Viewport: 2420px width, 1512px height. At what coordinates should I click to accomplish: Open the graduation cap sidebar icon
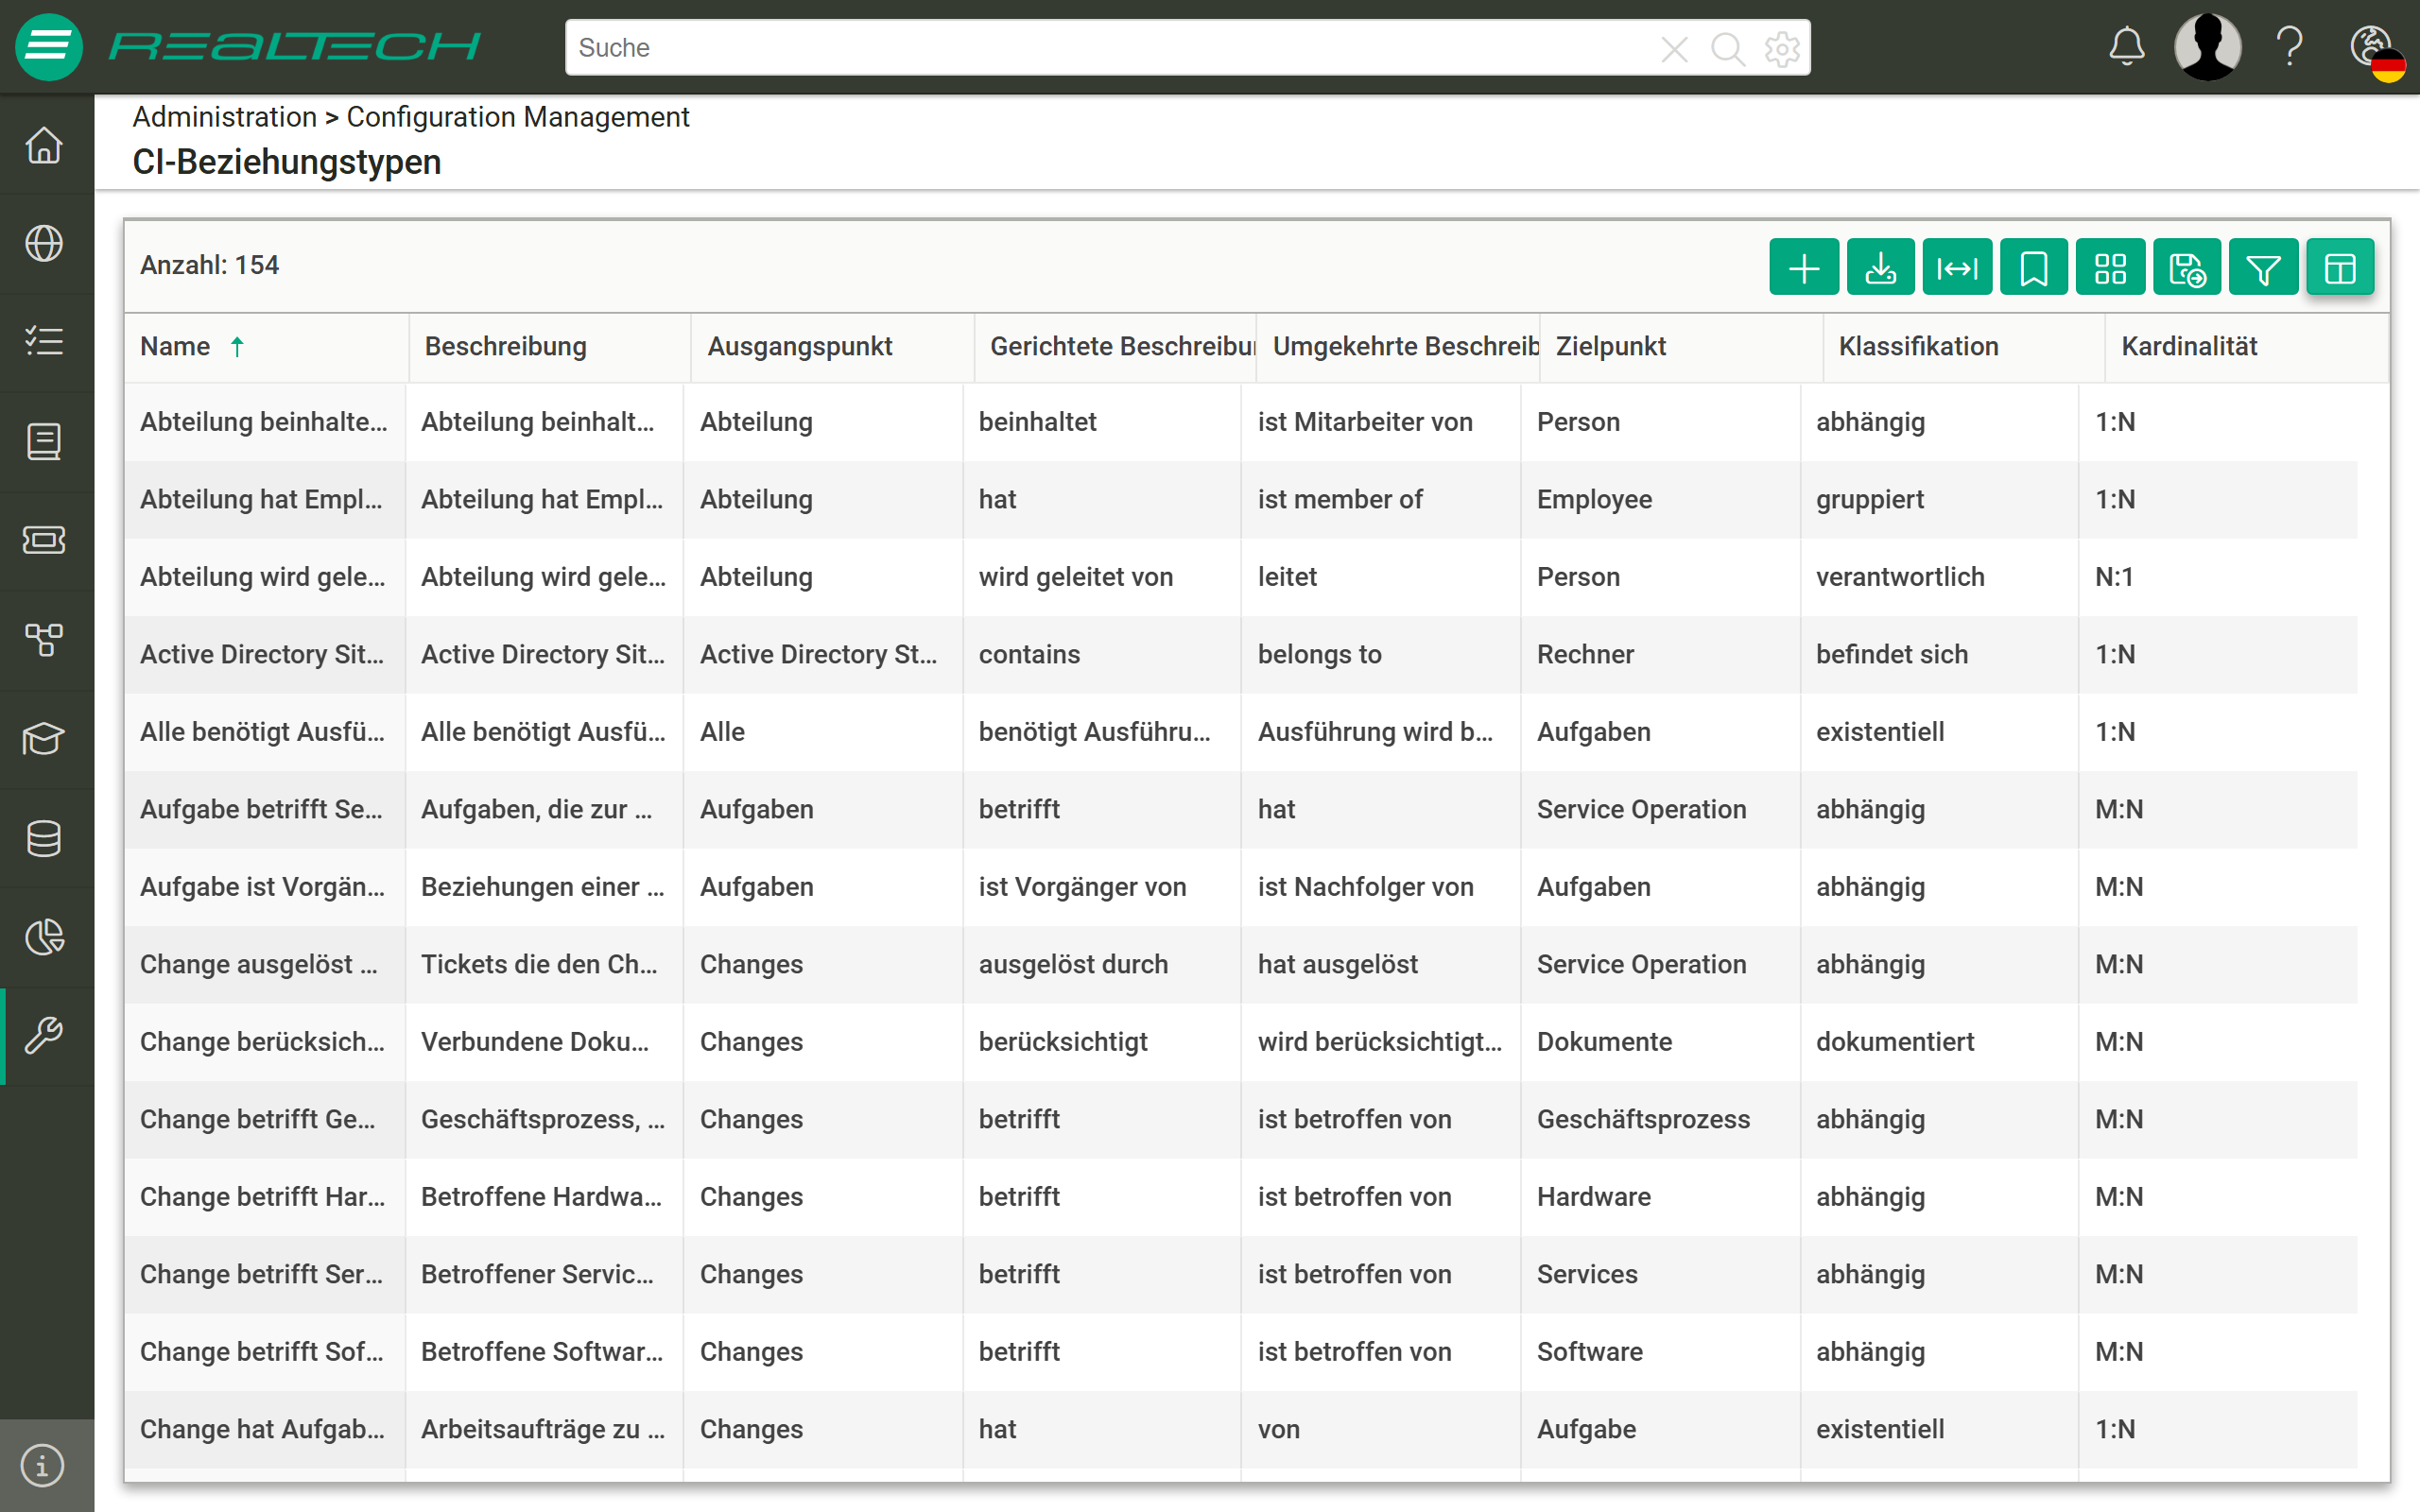(x=44, y=739)
